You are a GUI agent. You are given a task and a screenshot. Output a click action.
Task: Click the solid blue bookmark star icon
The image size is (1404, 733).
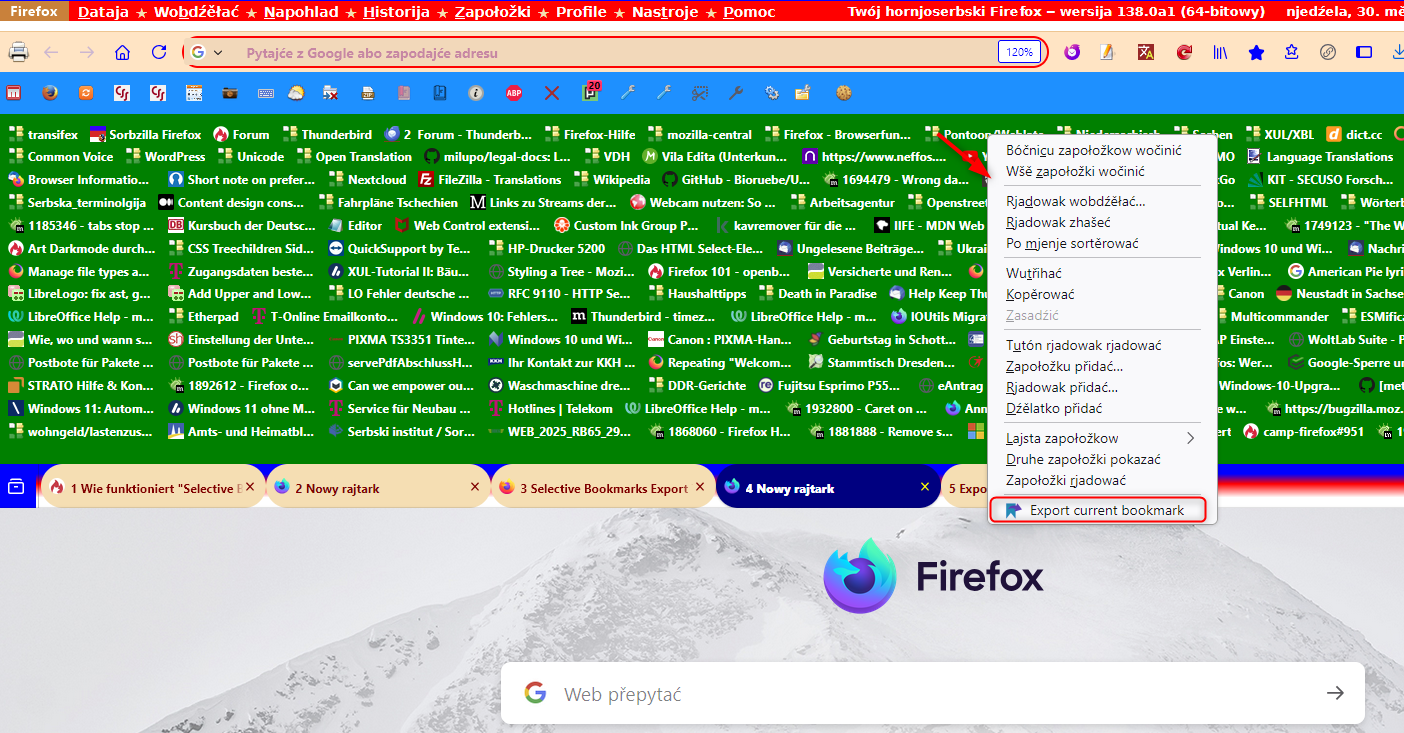[1256, 52]
